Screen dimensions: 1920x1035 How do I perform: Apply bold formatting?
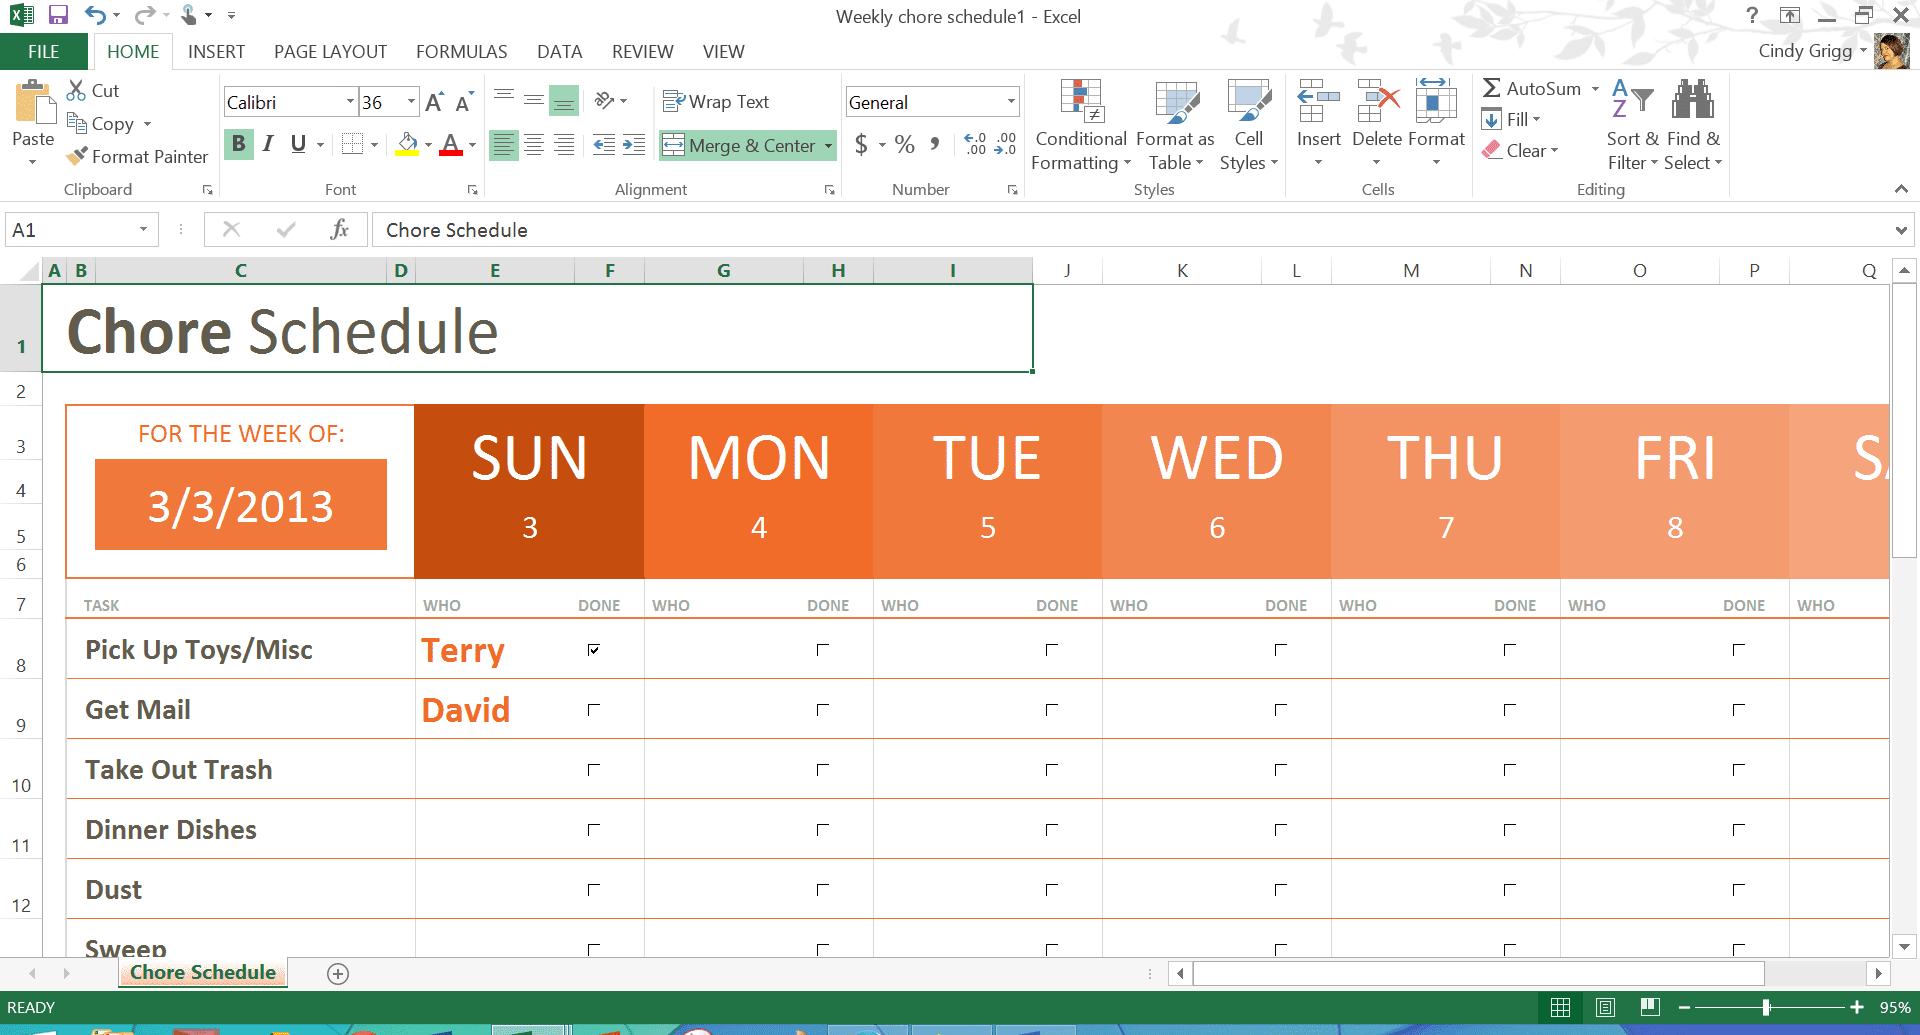point(238,143)
